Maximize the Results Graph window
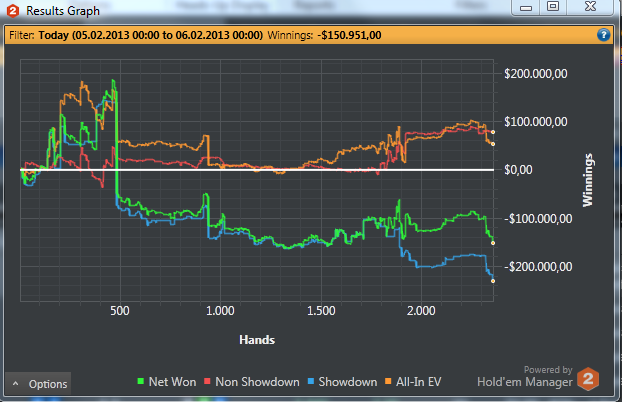 tap(553, 7)
